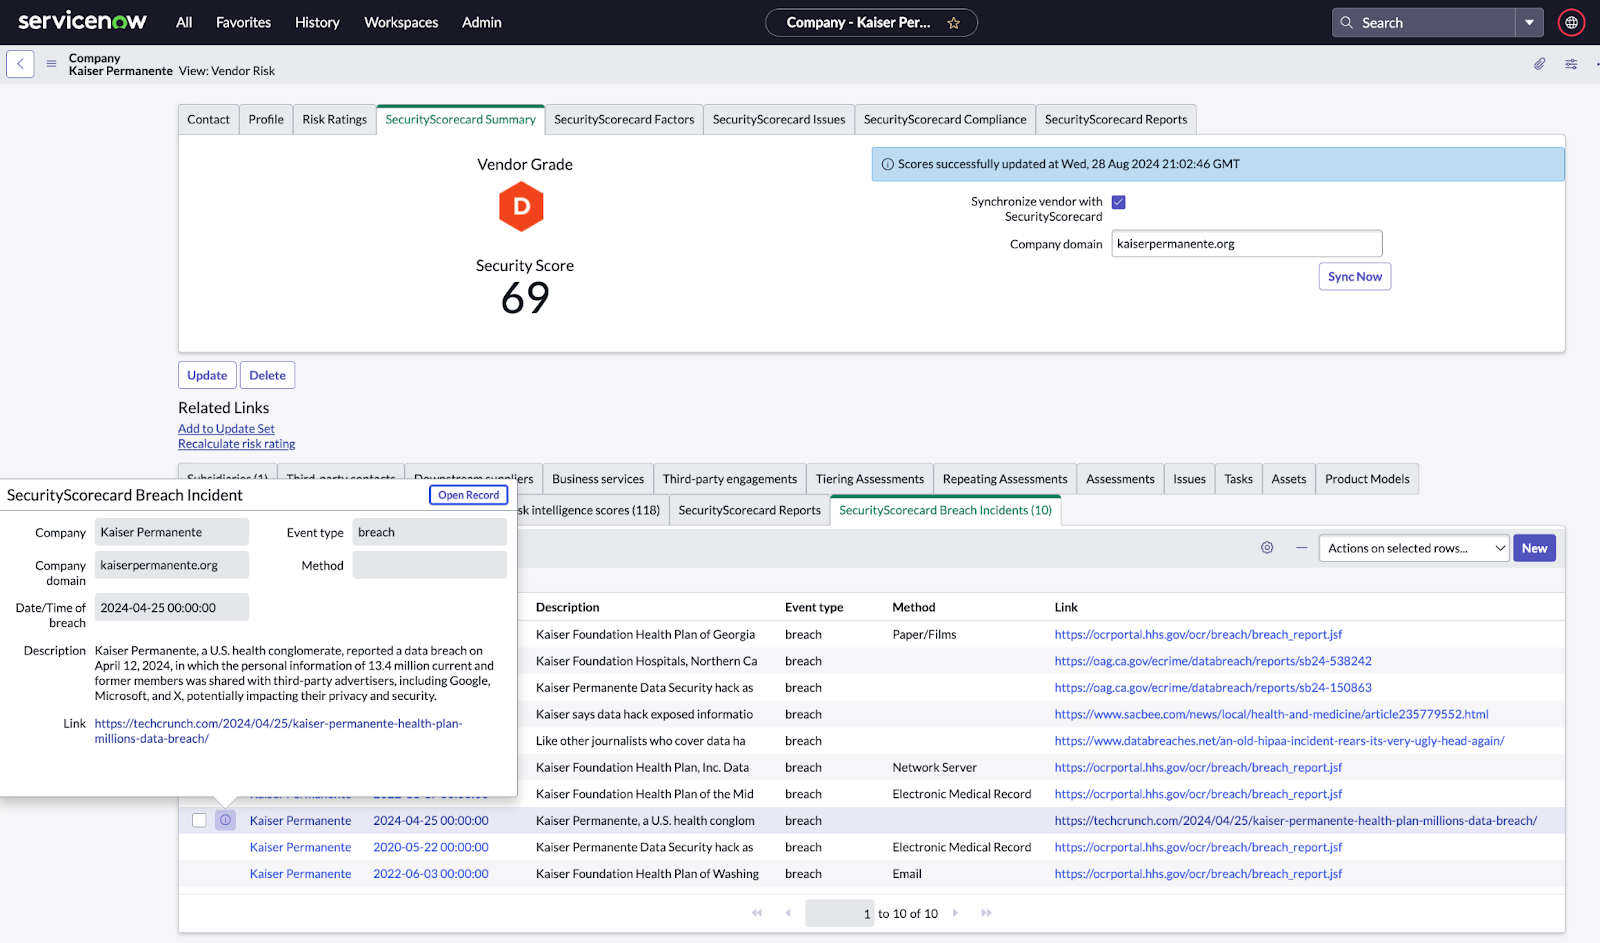Viewport: 1600px width, 943px height.
Task: Open the form context hamburger menu
Action: [x=51, y=64]
